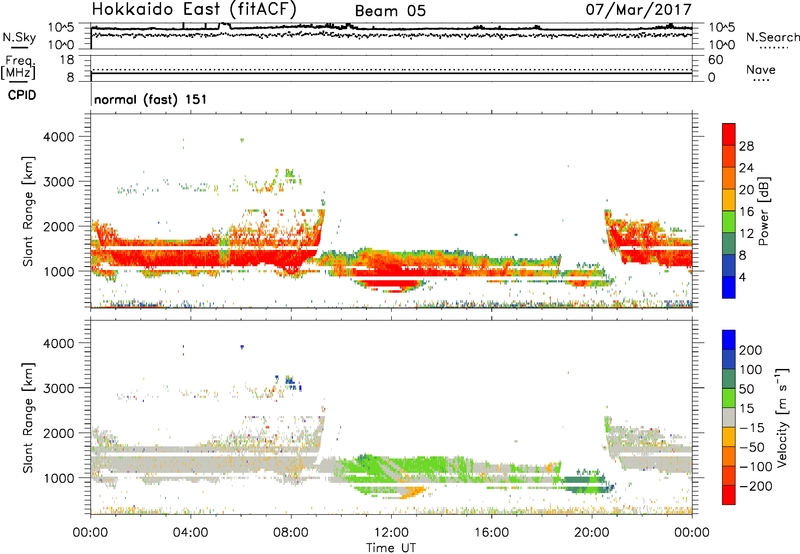800x554 pixels.
Task: Click the right "10^0" noise axis label
Action: pyautogui.click(x=722, y=45)
